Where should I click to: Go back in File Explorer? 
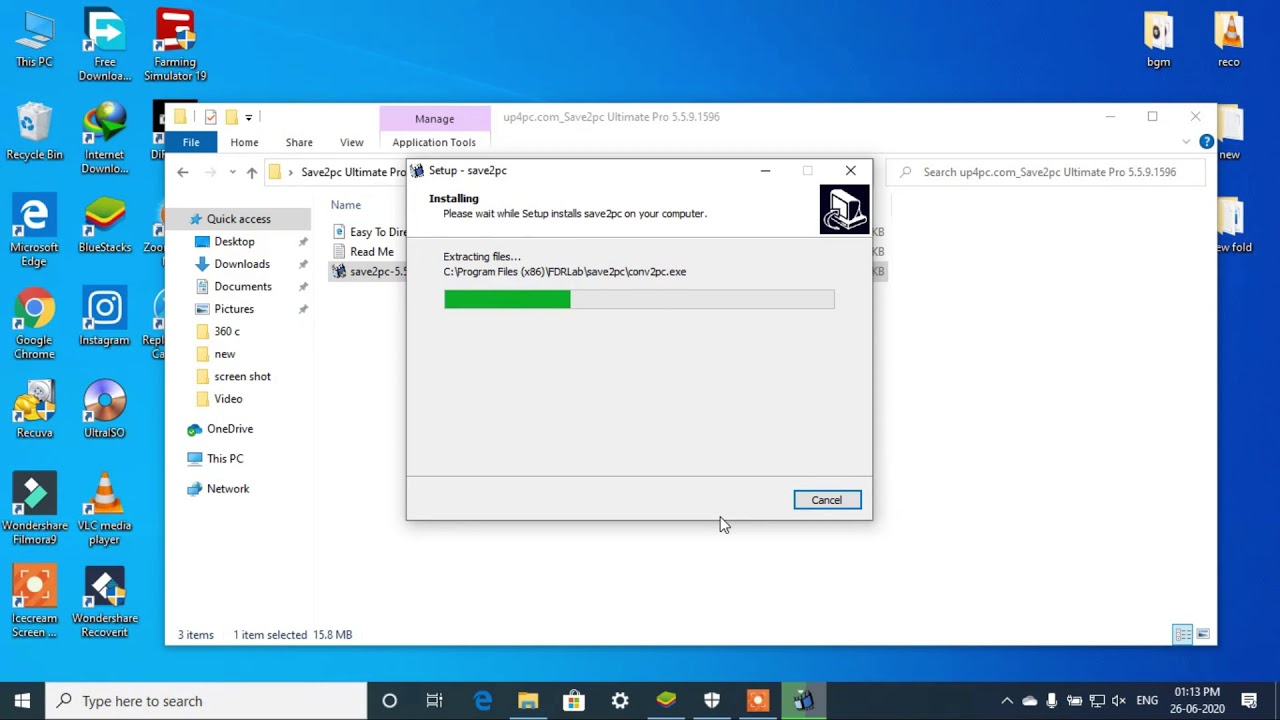tap(182, 172)
